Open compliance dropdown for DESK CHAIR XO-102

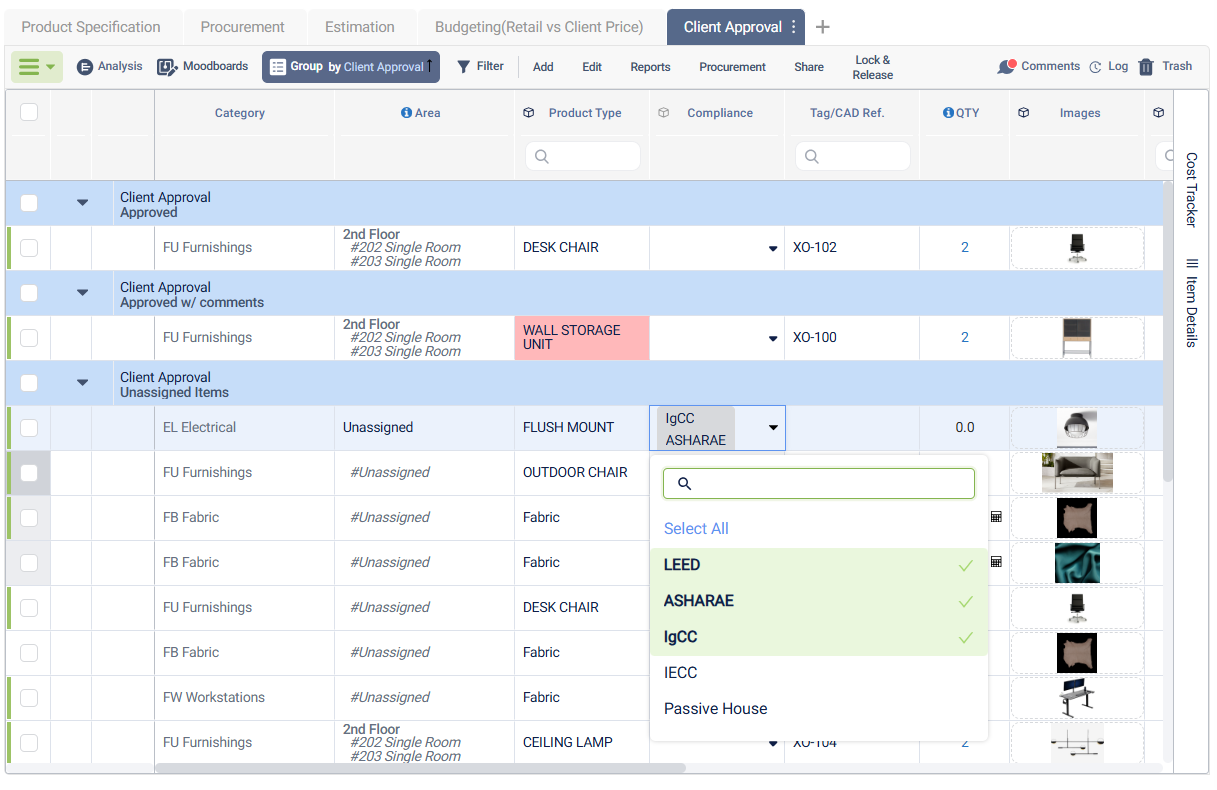tap(773, 248)
